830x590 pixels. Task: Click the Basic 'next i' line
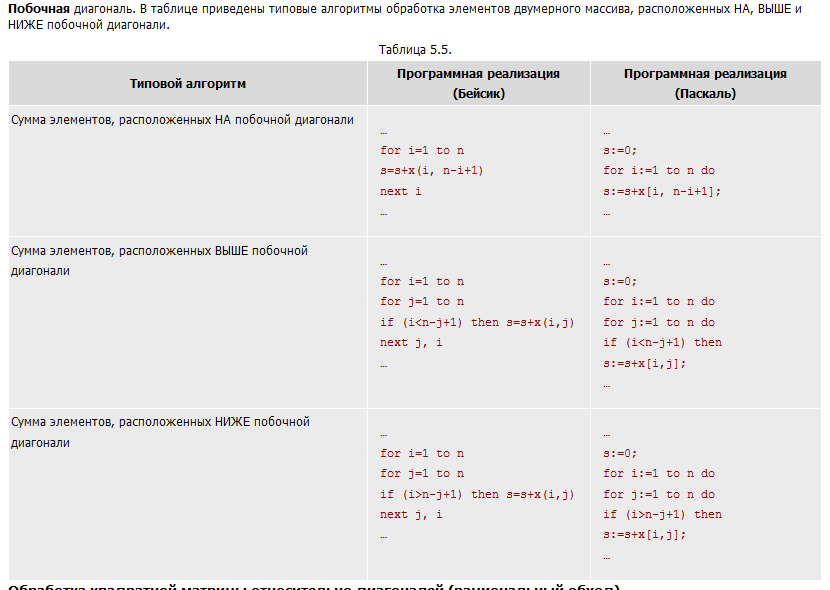tap(401, 191)
